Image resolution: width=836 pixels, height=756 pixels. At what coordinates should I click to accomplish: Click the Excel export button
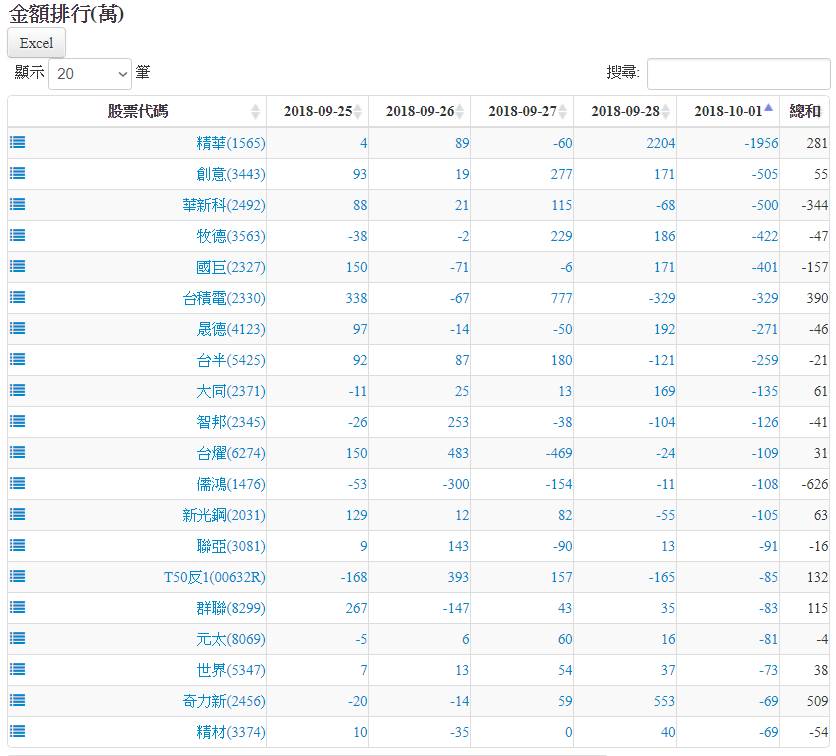[x=37, y=43]
